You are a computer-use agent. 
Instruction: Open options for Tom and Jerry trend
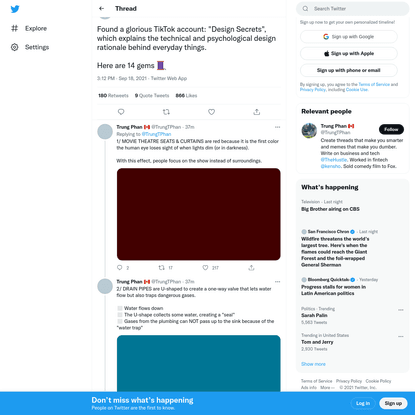pyautogui.click(x=401, y=336)
